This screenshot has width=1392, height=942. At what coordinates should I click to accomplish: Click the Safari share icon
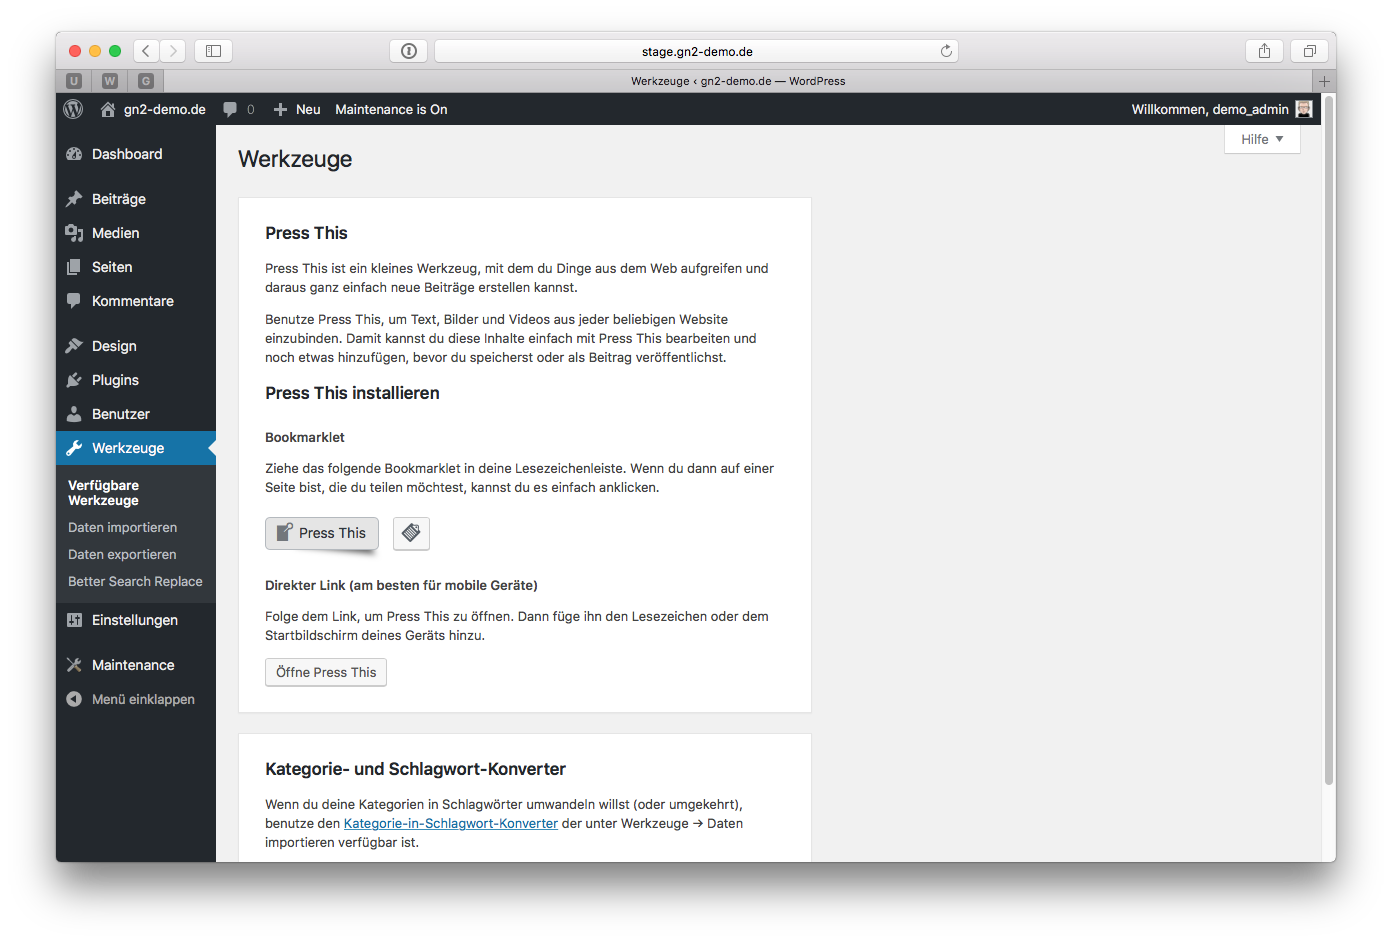pyautogui.click(x=1264, y=51)
